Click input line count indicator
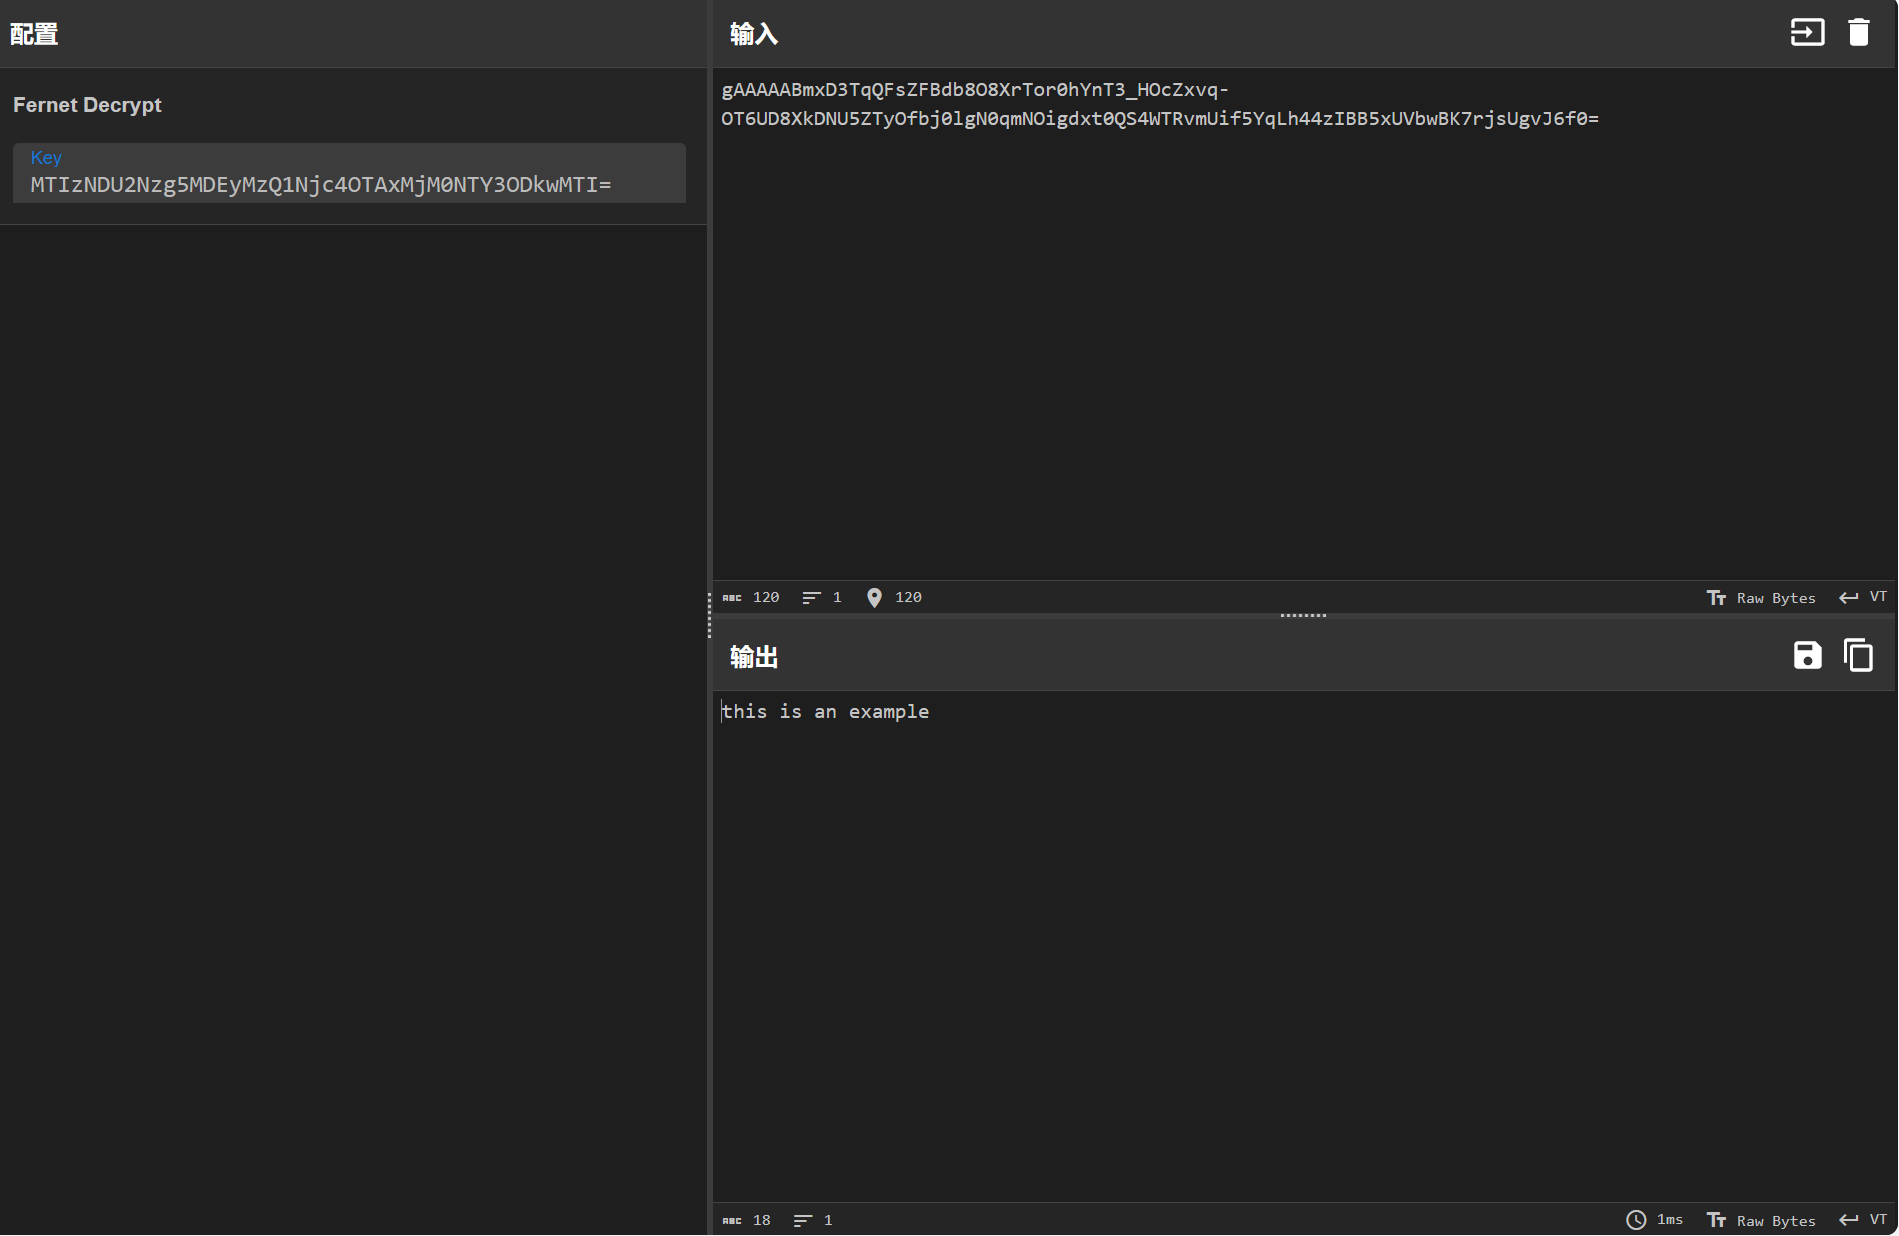The image size is (1899, 1236). (x=822, y=598)
